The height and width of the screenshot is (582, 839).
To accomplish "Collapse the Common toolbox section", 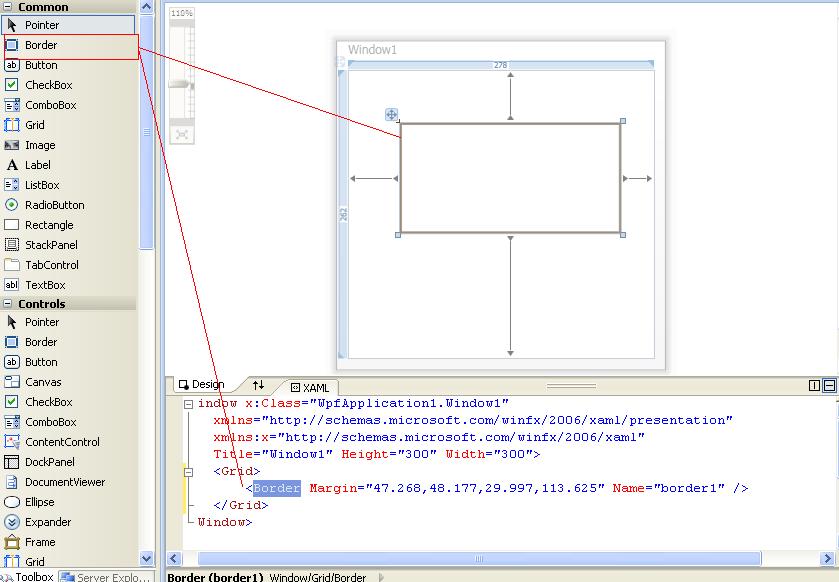I will (x=8, y=6).
